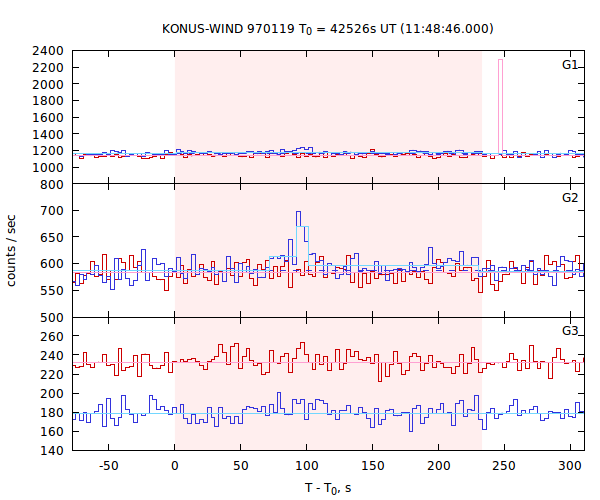Click the G2 y-axis tick label 650
Image resolution: width=600 pixels, height=500 pixels.
pyautogui.click(x=52, y=237)
